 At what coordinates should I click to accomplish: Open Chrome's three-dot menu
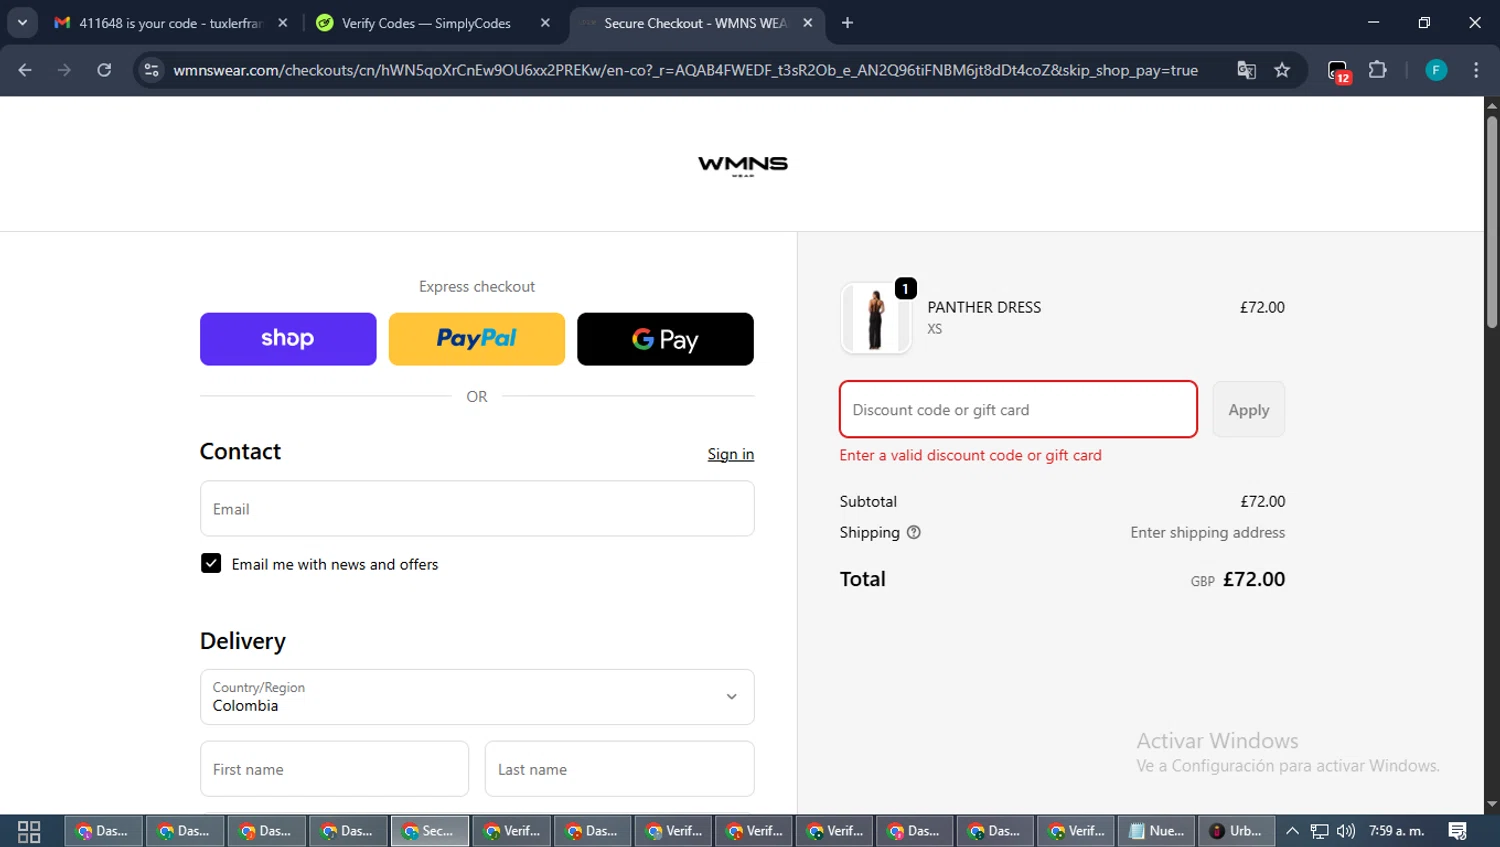pos(1476,70)
